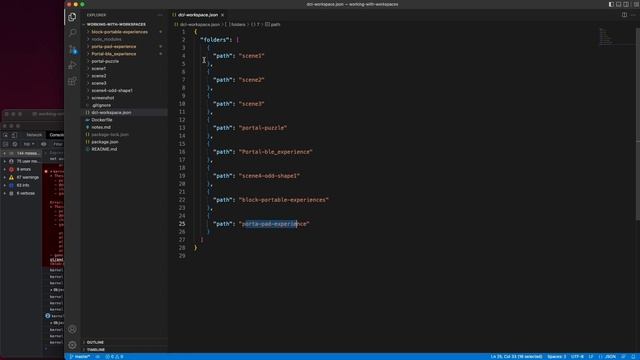Click the "scene1" path value on line 4
This screenshot has width=640, height=360.
252,56
